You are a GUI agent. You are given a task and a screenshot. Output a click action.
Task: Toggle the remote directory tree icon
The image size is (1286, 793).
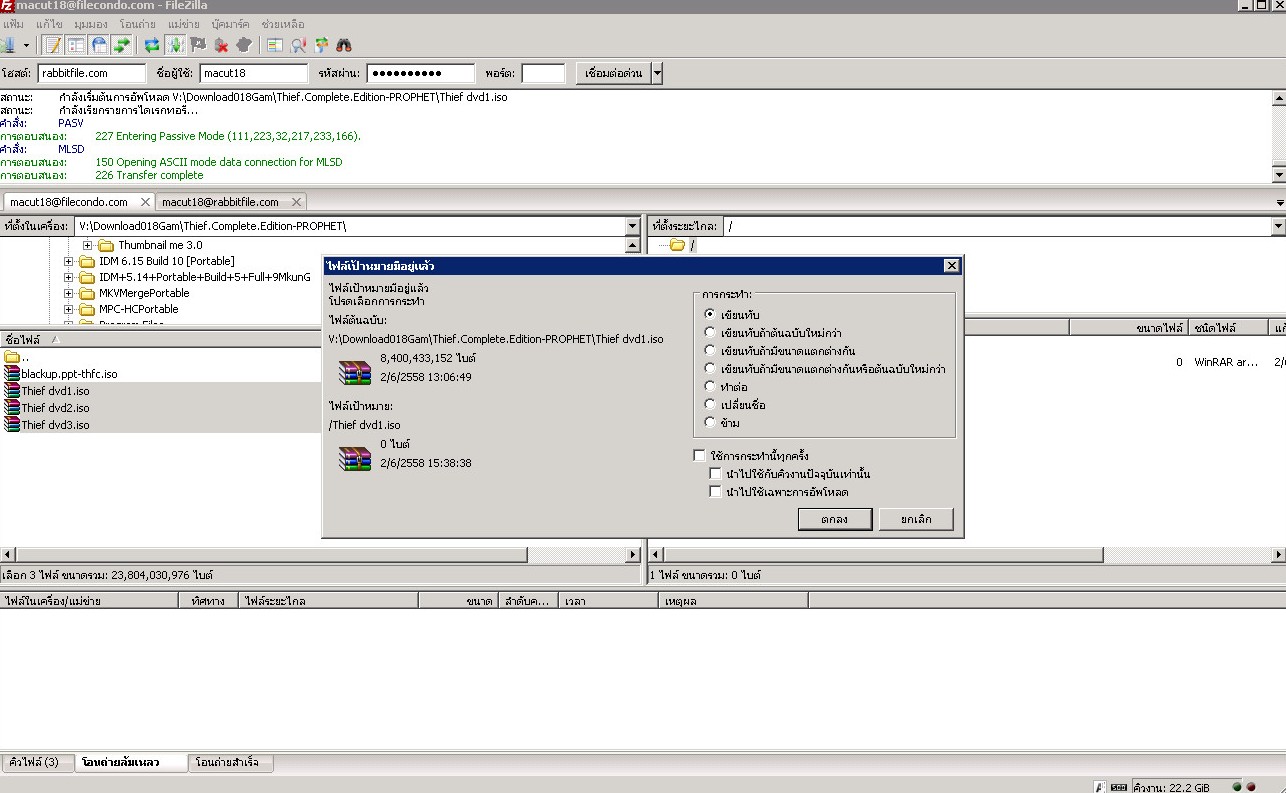pos(99,45)
